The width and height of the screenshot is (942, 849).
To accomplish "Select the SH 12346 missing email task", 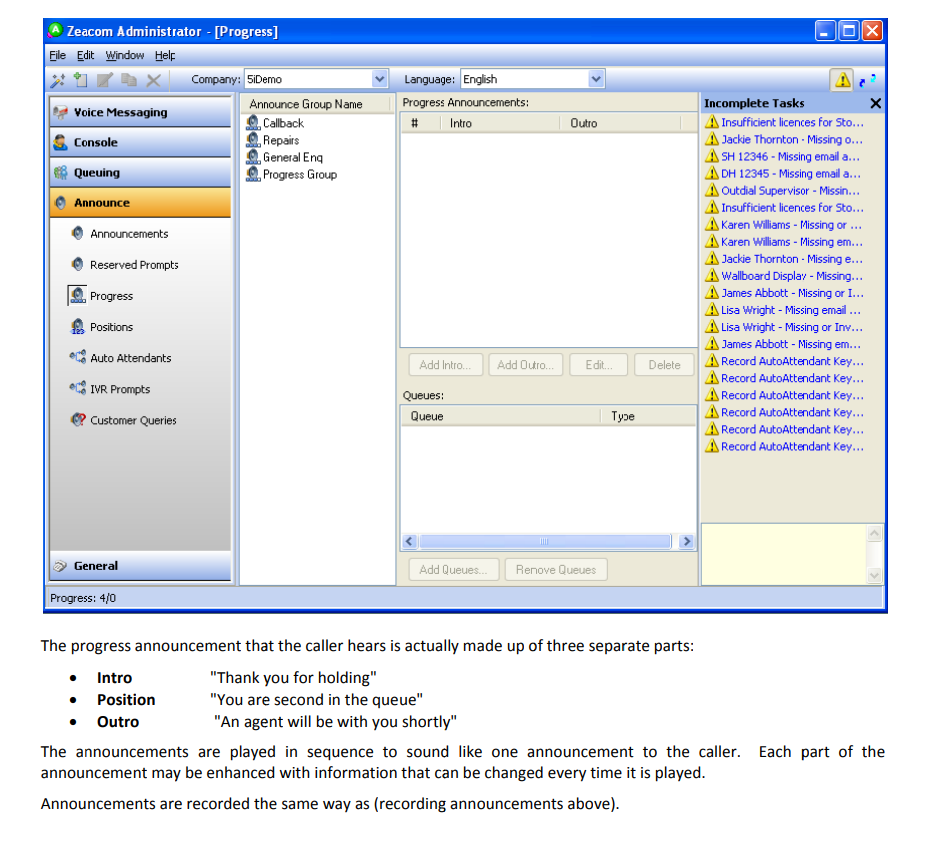I will tap(784, 156).
